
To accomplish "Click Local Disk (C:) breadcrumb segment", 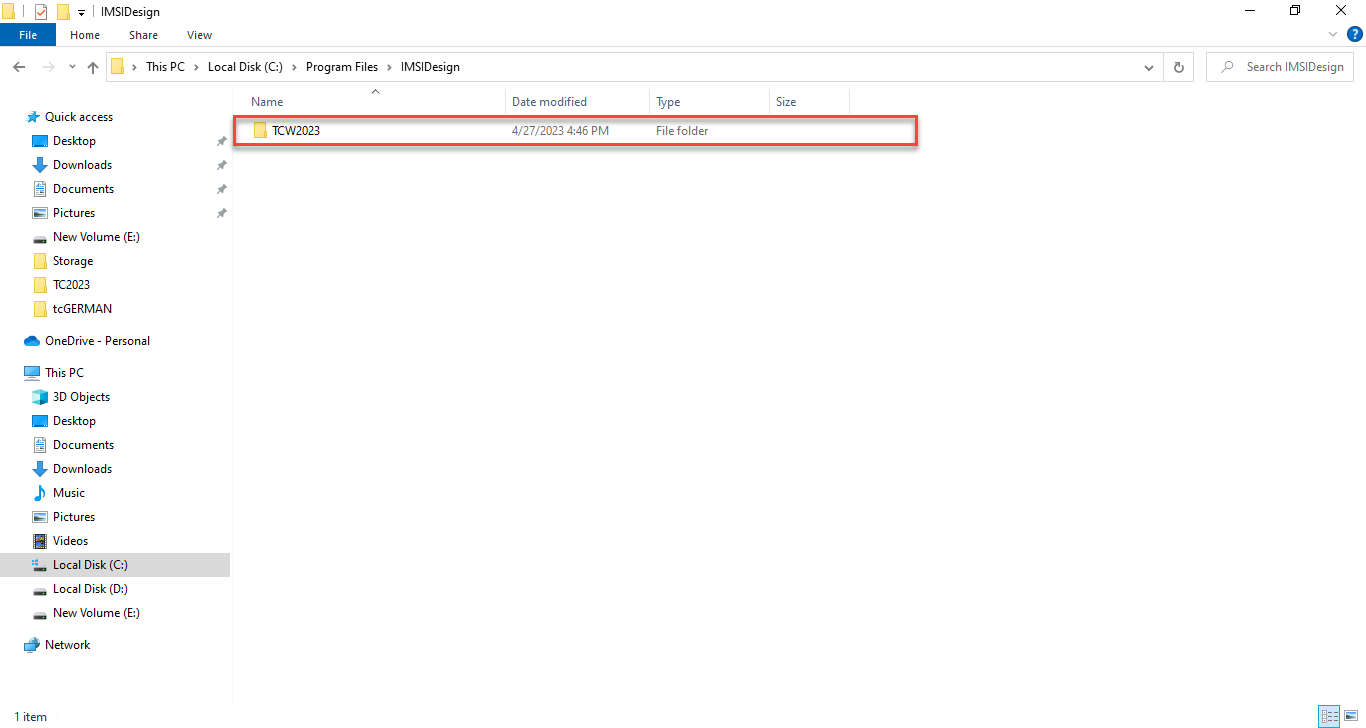I will (x=245, y=67).
